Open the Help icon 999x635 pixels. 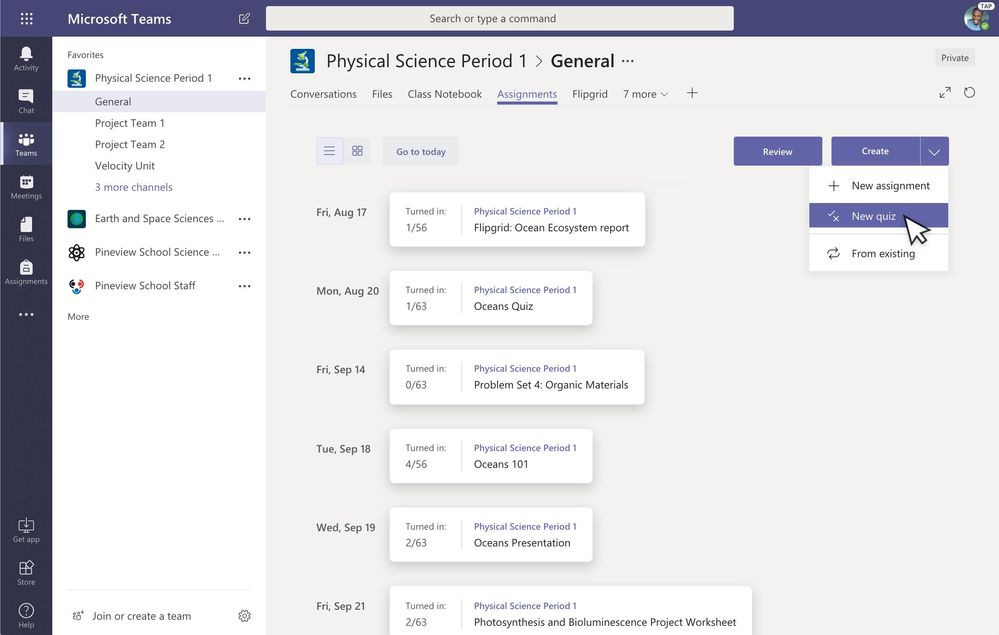click(x=26, y=615)
